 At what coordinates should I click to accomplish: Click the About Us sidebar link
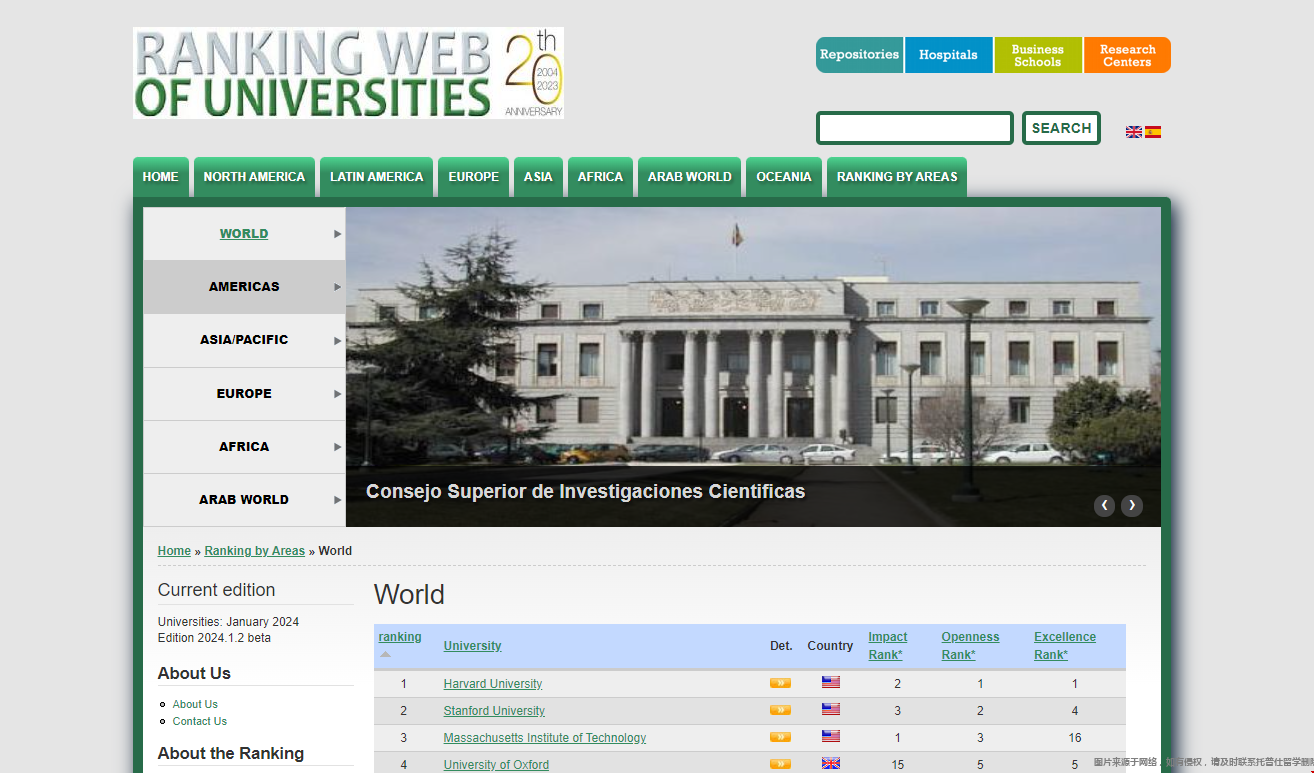point(195,704)
